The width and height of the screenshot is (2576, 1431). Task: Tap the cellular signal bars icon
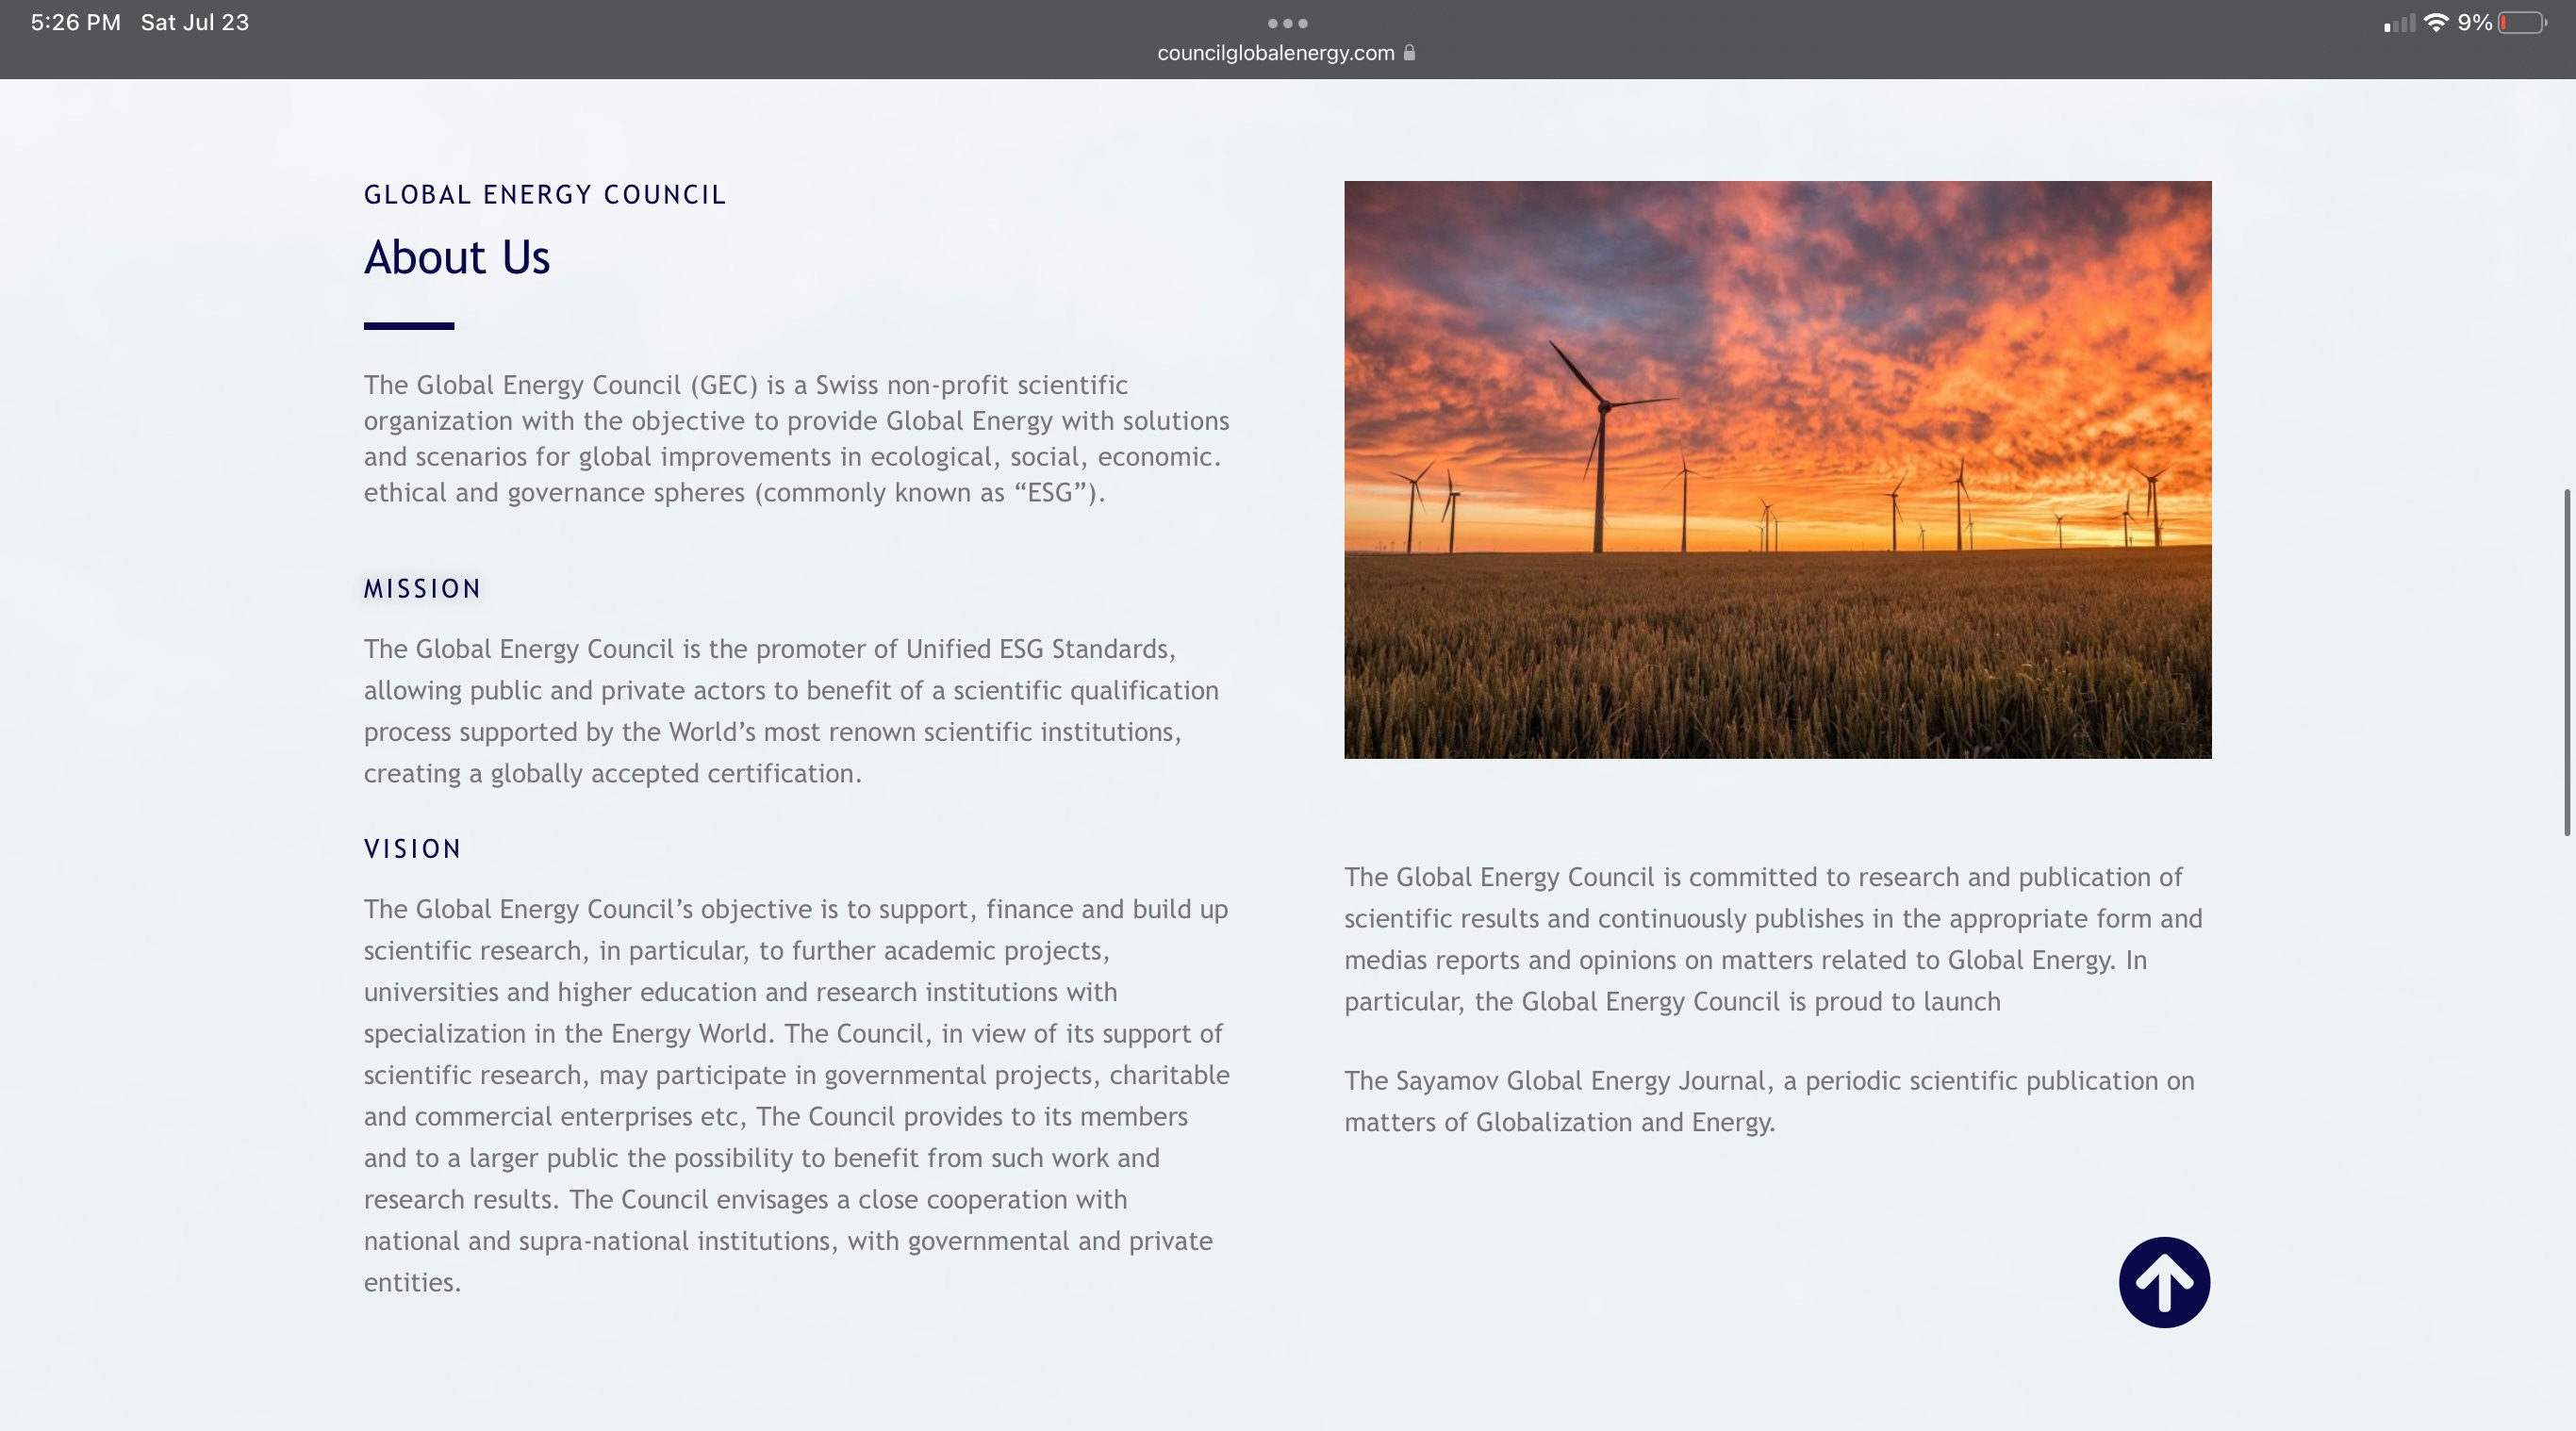[x=2398, y=23]
